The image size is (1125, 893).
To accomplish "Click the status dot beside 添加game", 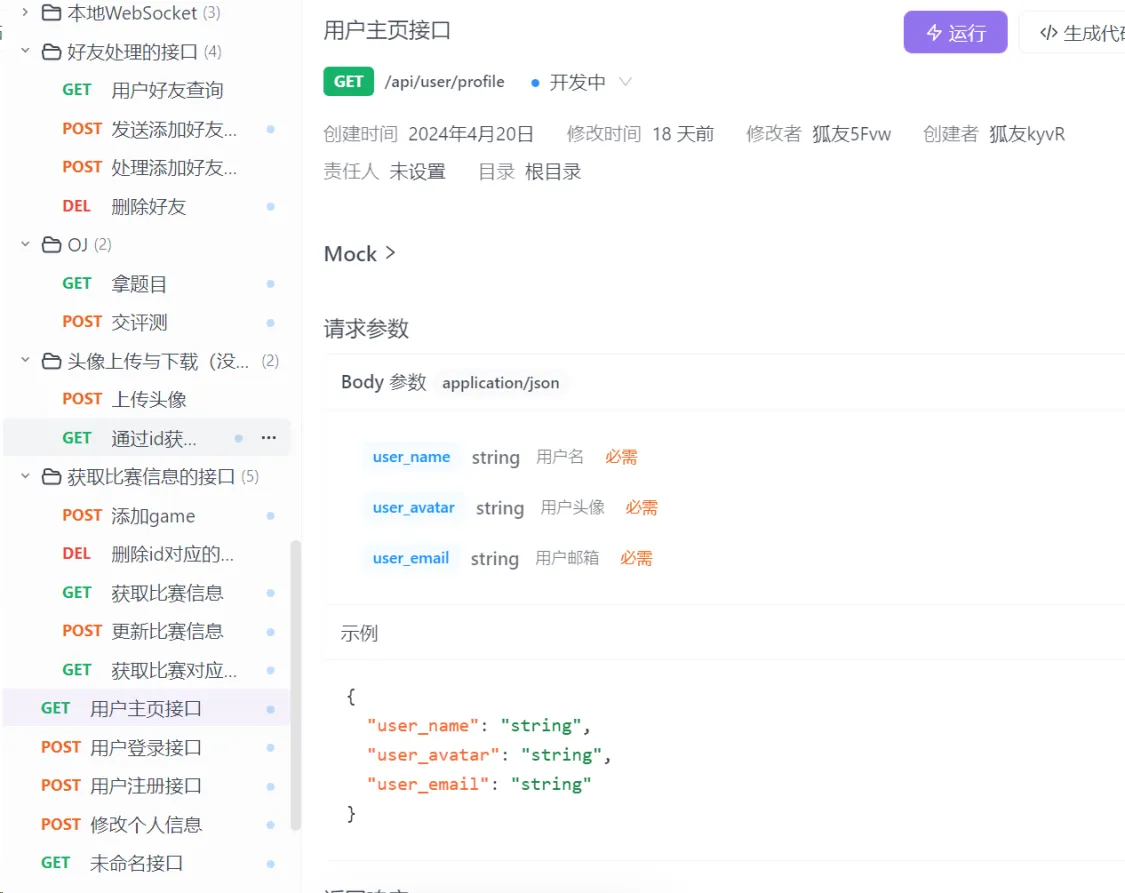I will tap(270, 516).
